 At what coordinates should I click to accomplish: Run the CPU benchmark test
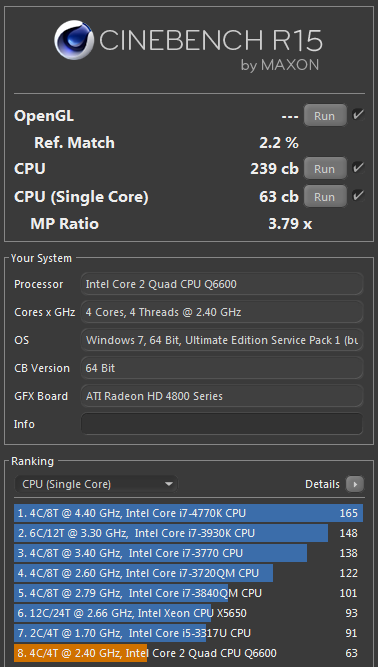tap(325, 168)
